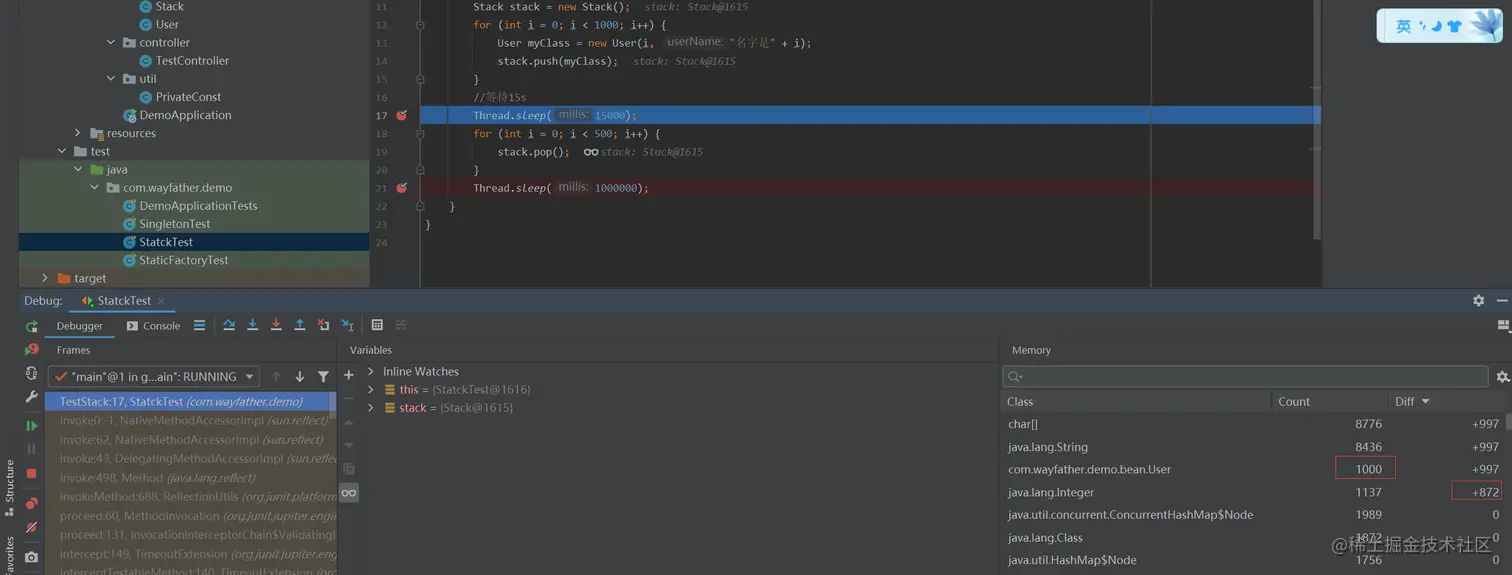Expand the 'stack' variable node

point(371,408)
